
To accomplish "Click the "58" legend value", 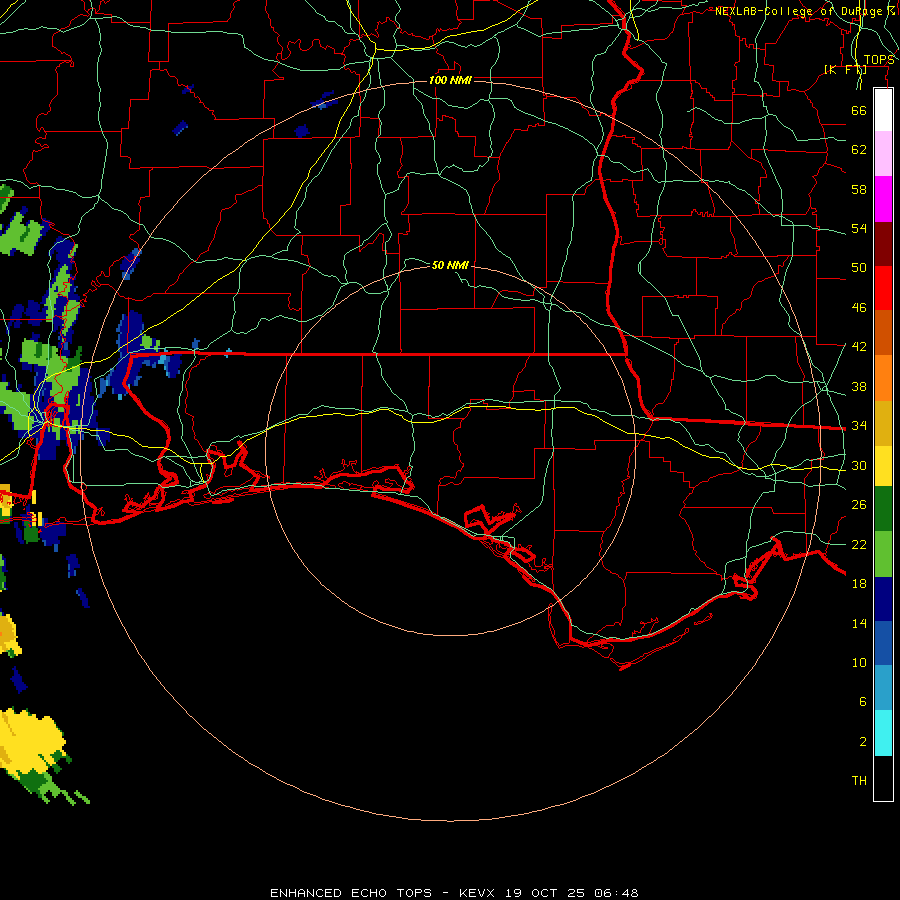I will tap(859, 189).
